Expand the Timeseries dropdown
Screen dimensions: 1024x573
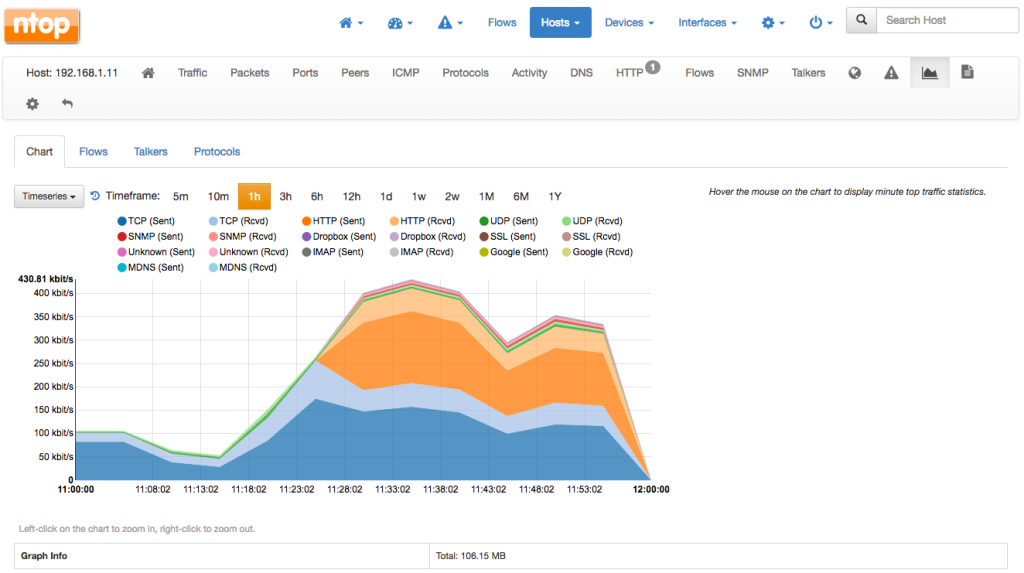click(x=48, y=197)
